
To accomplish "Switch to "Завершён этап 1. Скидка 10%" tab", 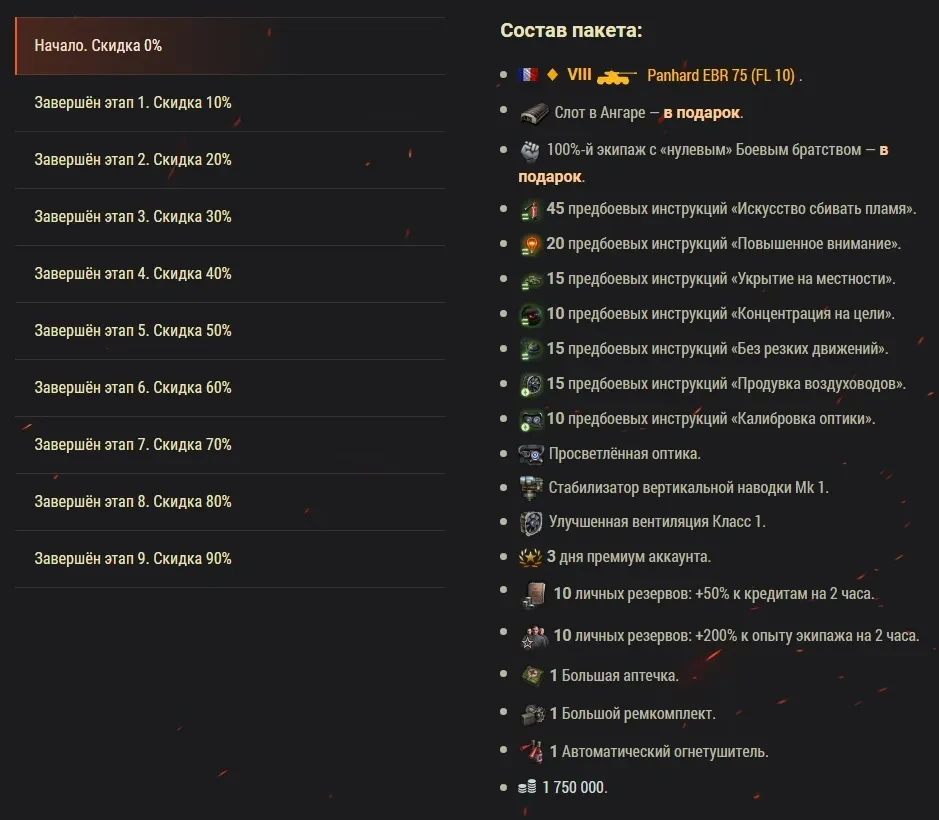I will (x=230, y=103).
